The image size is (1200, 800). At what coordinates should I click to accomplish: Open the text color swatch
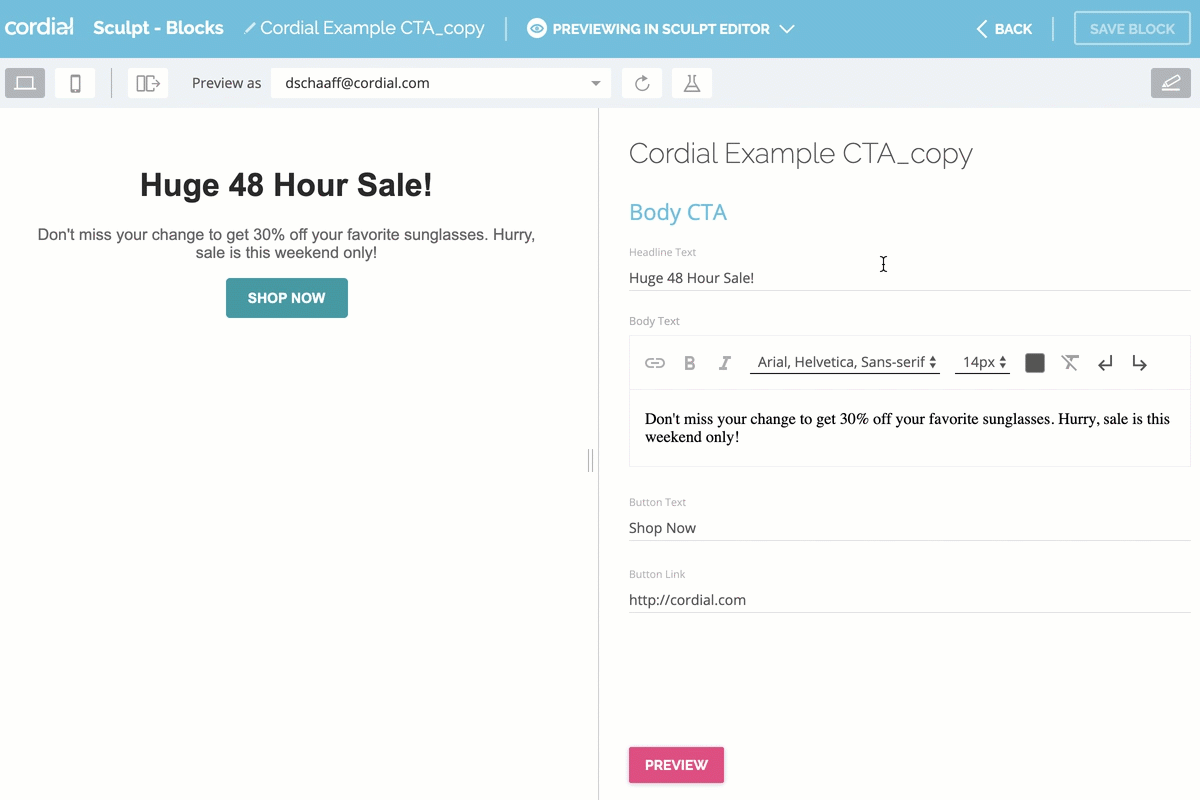pos(1035,363)
